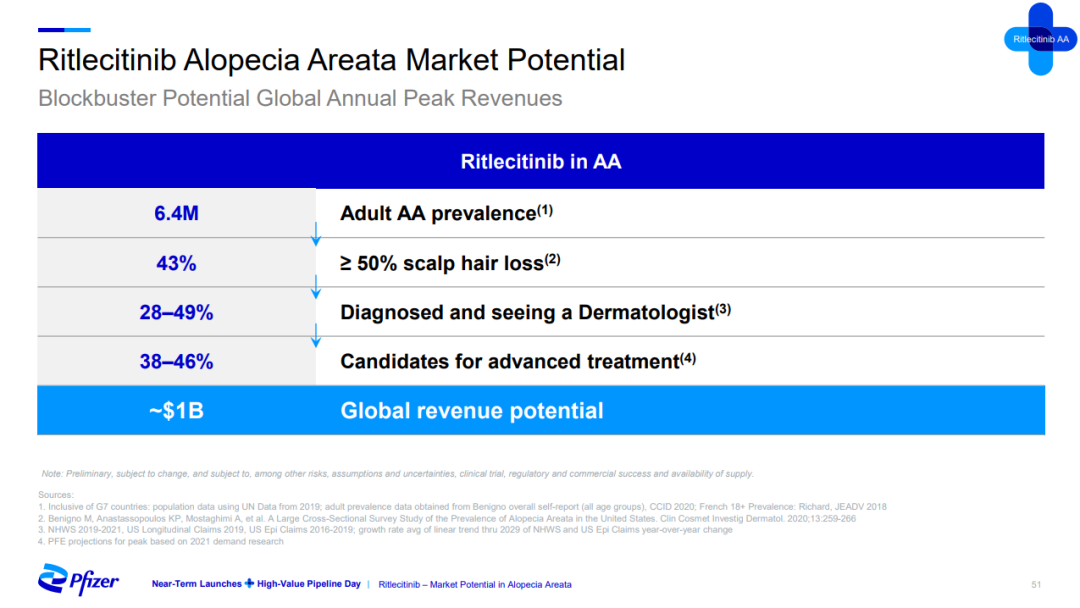This screenshot has height=608, width=1080.
Task: Click Candidates for advanced treatment label
Action: point(518,361)
